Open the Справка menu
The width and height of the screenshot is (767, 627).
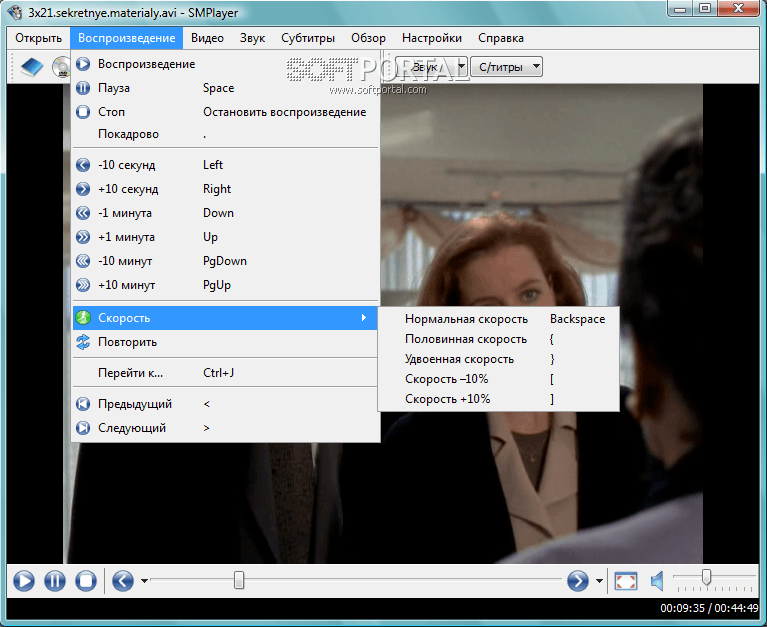pyautogui.click(x=501, y=38)
